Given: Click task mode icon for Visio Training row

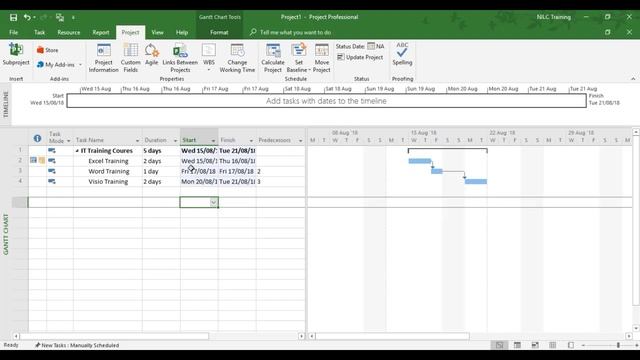Looking at the screenshot, I should tap(52, 181).
